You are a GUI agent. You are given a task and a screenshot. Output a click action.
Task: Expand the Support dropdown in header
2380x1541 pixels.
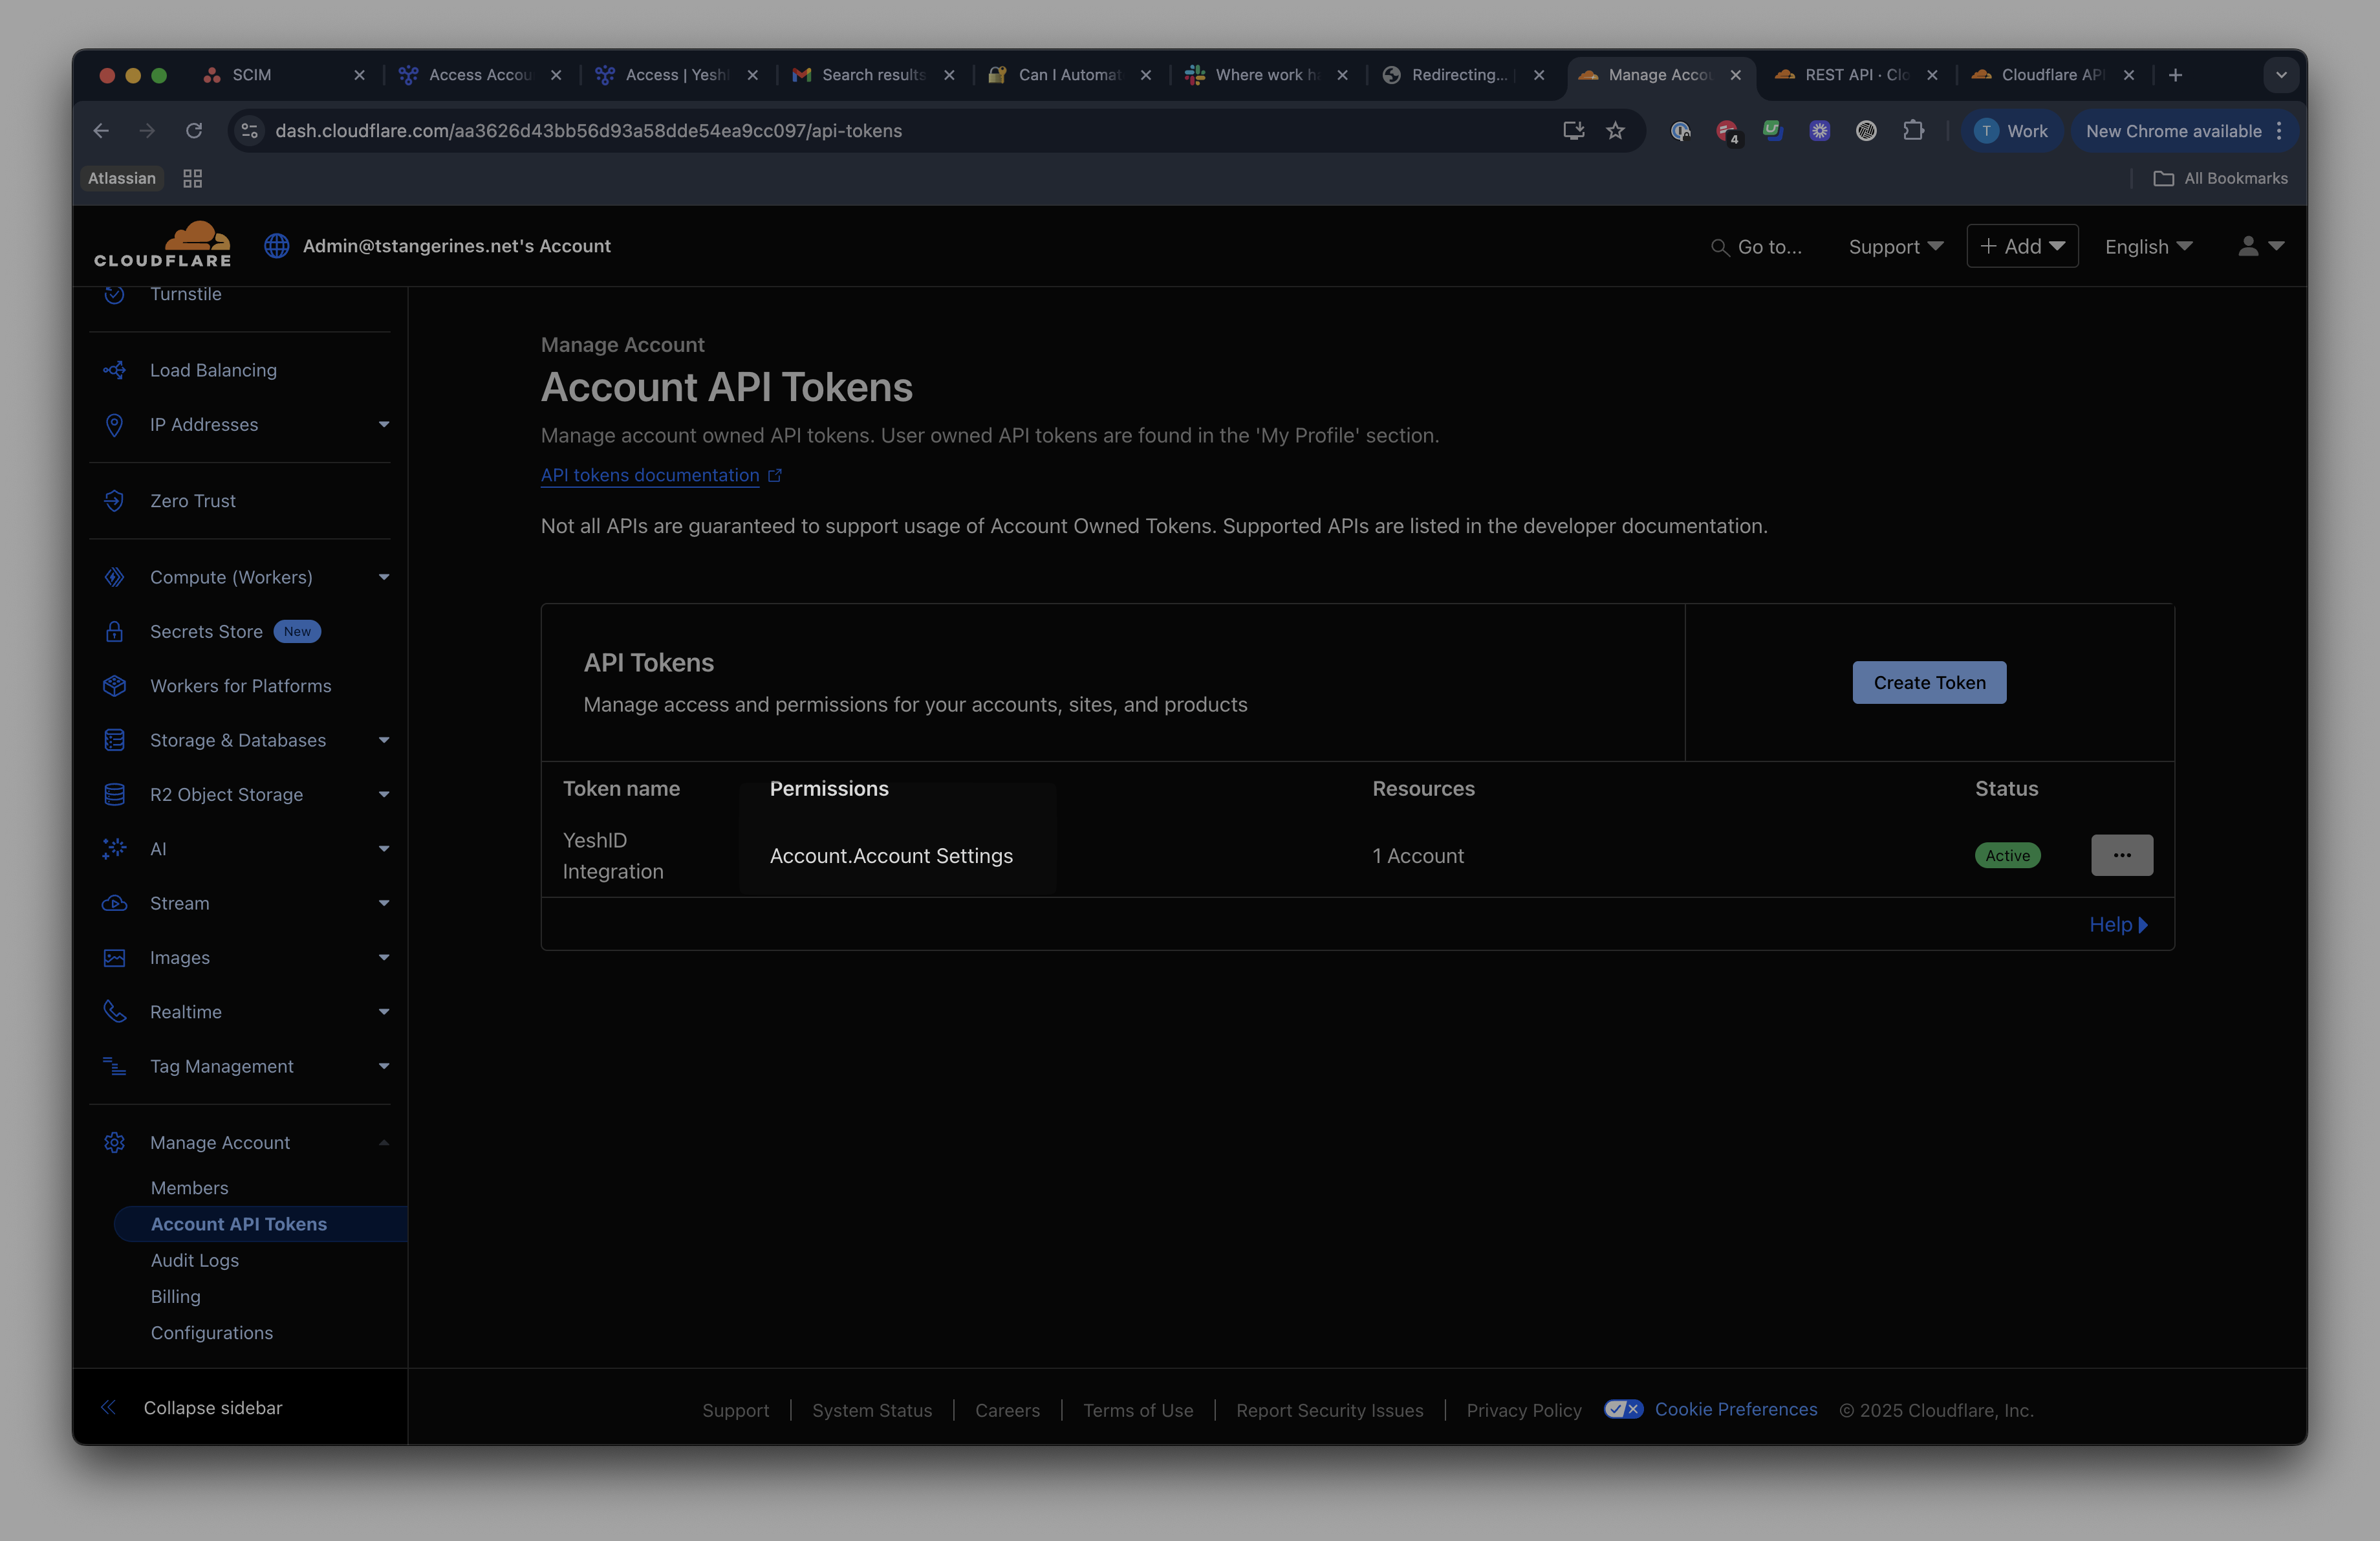(1895, 247)
